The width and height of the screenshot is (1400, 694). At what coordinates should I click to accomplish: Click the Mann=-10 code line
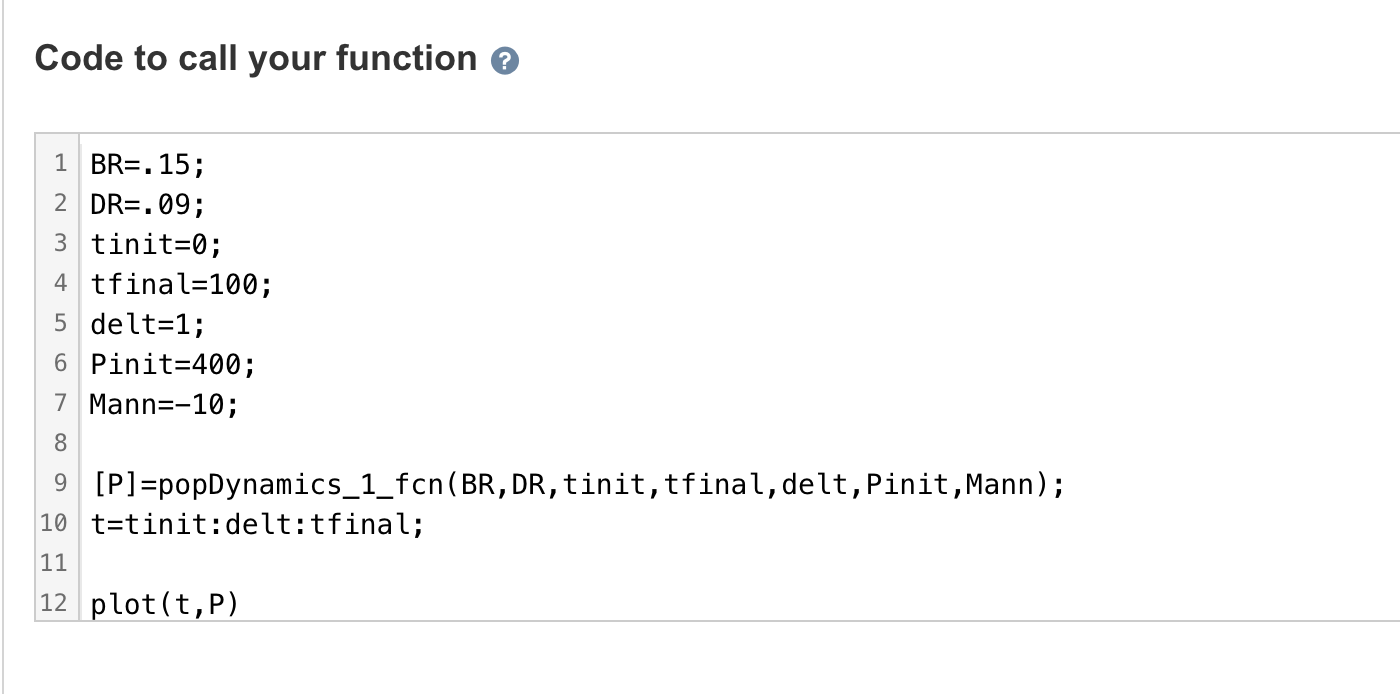[164, 405]
